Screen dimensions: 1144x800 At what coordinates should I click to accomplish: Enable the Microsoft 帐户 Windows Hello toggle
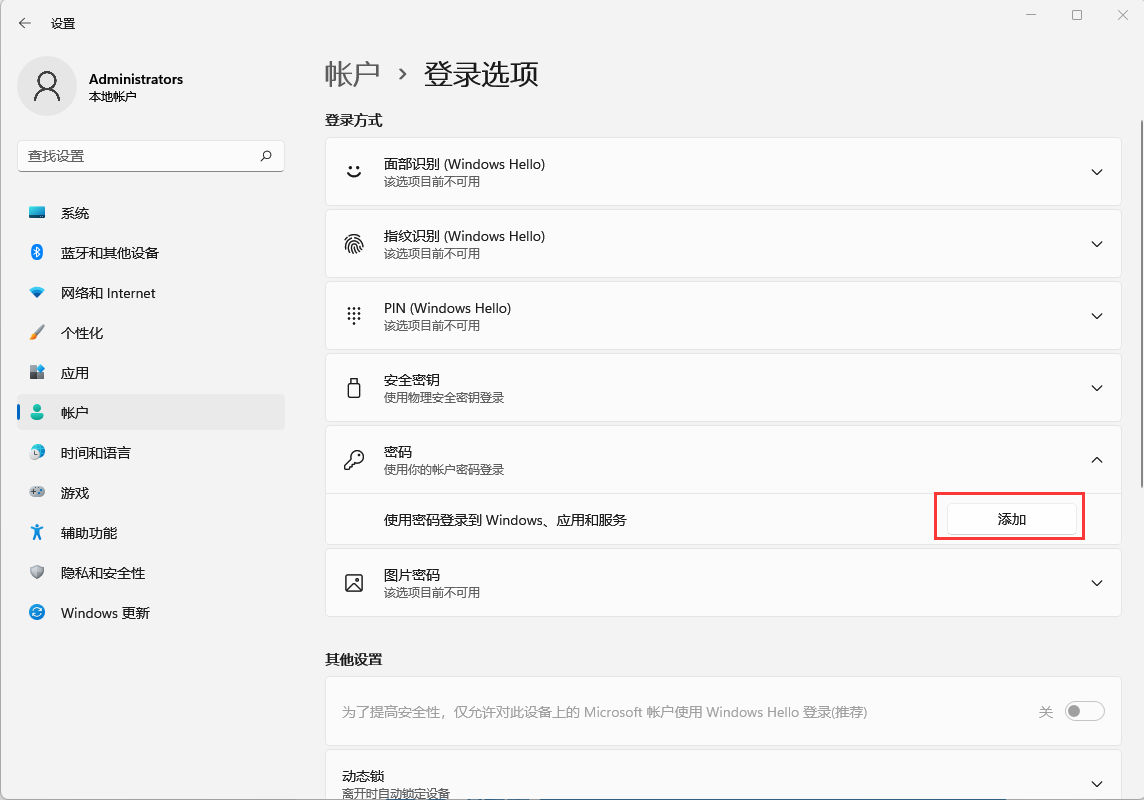click(1083, 711)
